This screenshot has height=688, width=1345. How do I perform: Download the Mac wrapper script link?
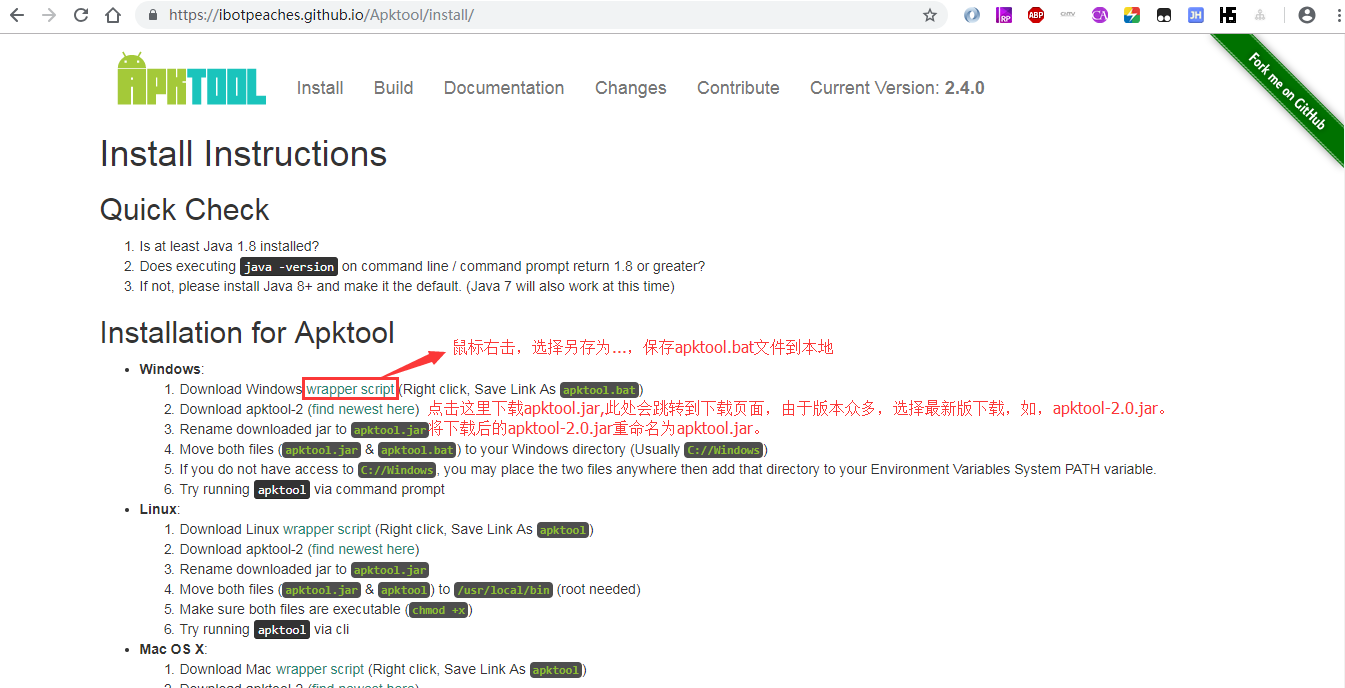click(320, 669)
